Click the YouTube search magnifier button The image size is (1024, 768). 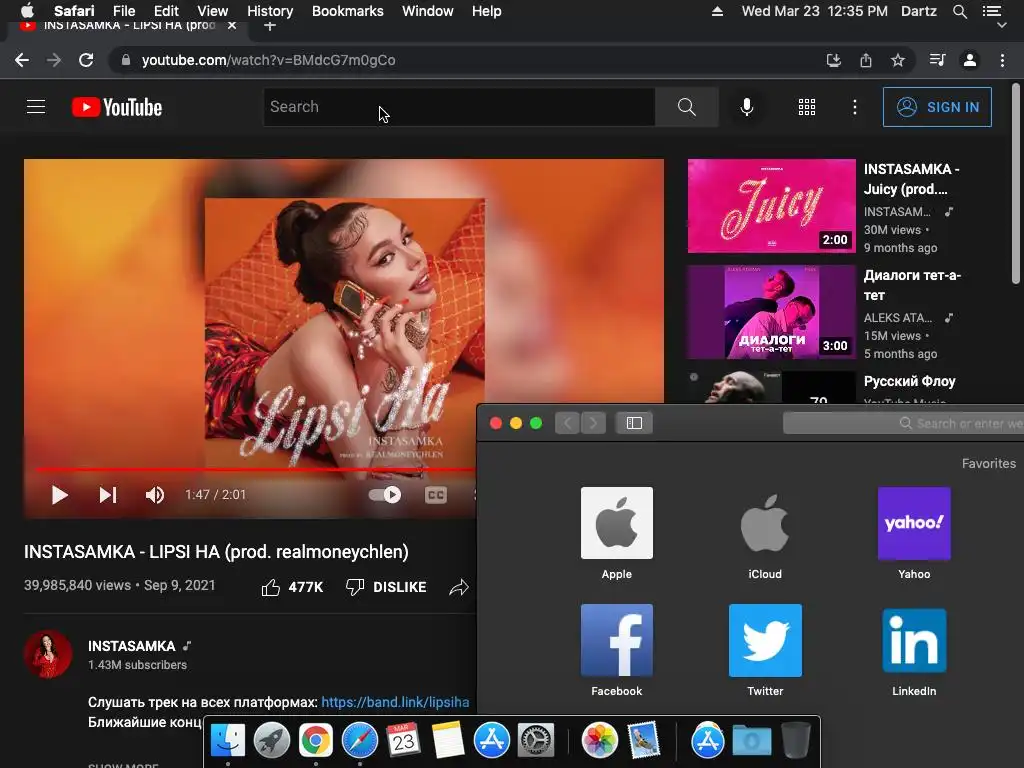point(686,106)
